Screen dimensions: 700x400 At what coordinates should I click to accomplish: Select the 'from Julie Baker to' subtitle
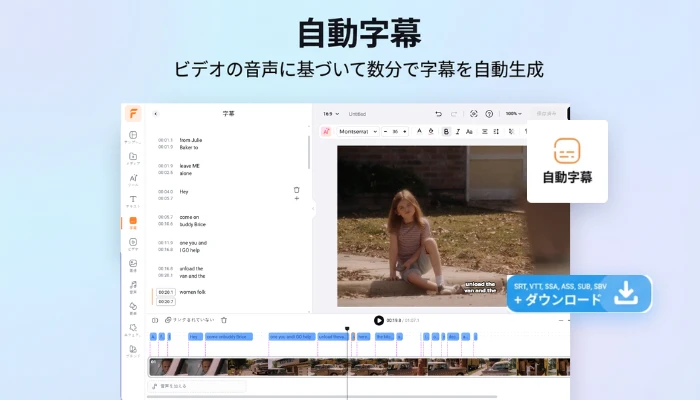point(191,144)
